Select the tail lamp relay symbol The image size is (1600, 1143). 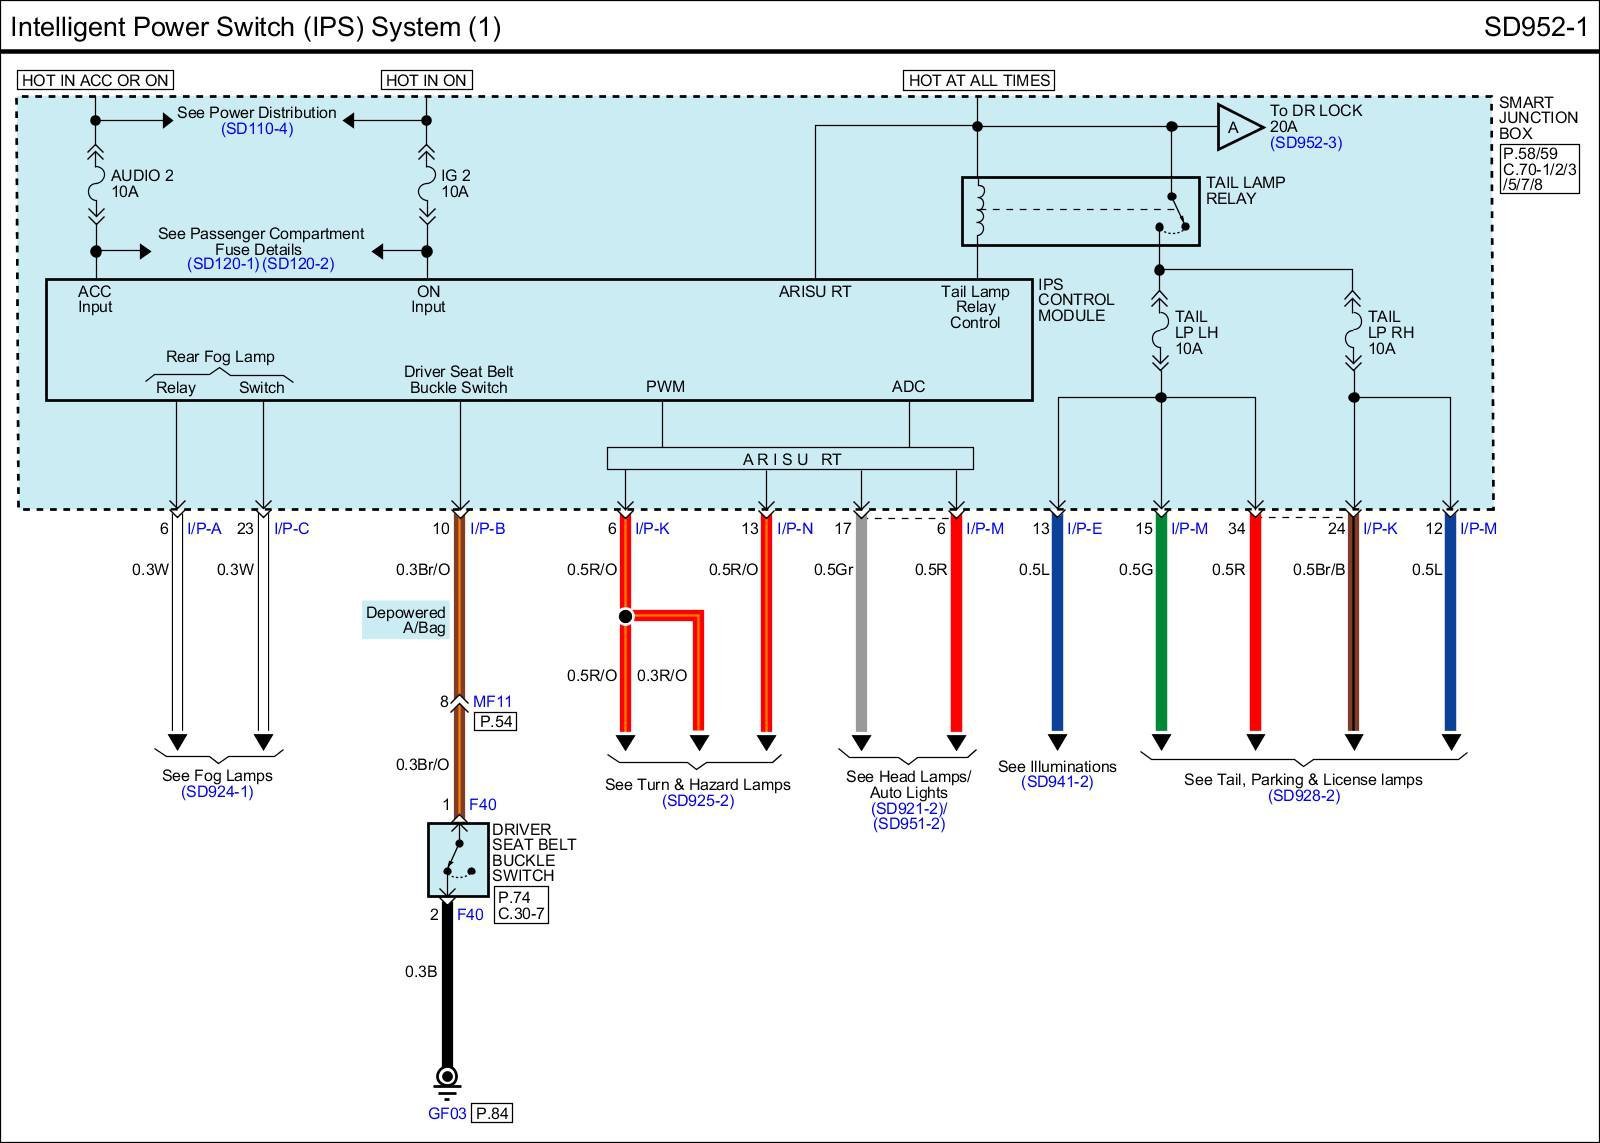(1079, 211)
